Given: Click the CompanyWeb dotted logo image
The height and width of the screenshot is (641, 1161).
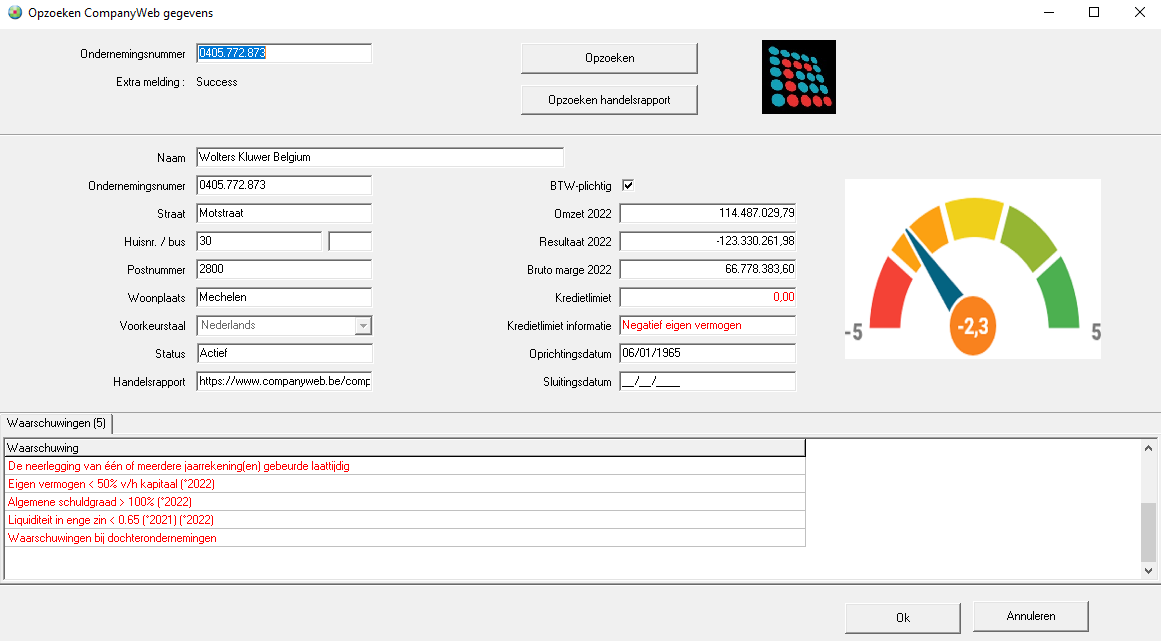Looking at the screenshot, I should pyautogui.click(x=798, y=77).
